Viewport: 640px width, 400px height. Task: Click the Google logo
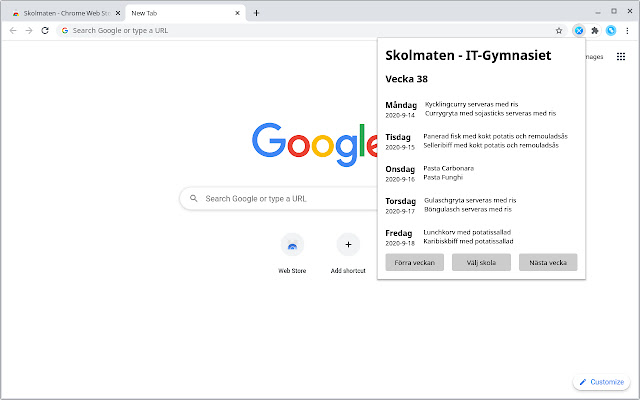point(315,144)
